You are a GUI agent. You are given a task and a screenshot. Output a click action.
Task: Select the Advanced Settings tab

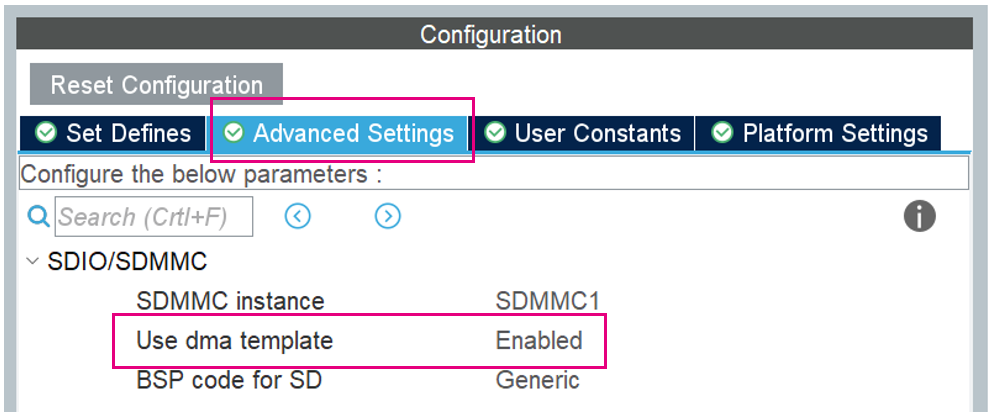pos(339,133)
